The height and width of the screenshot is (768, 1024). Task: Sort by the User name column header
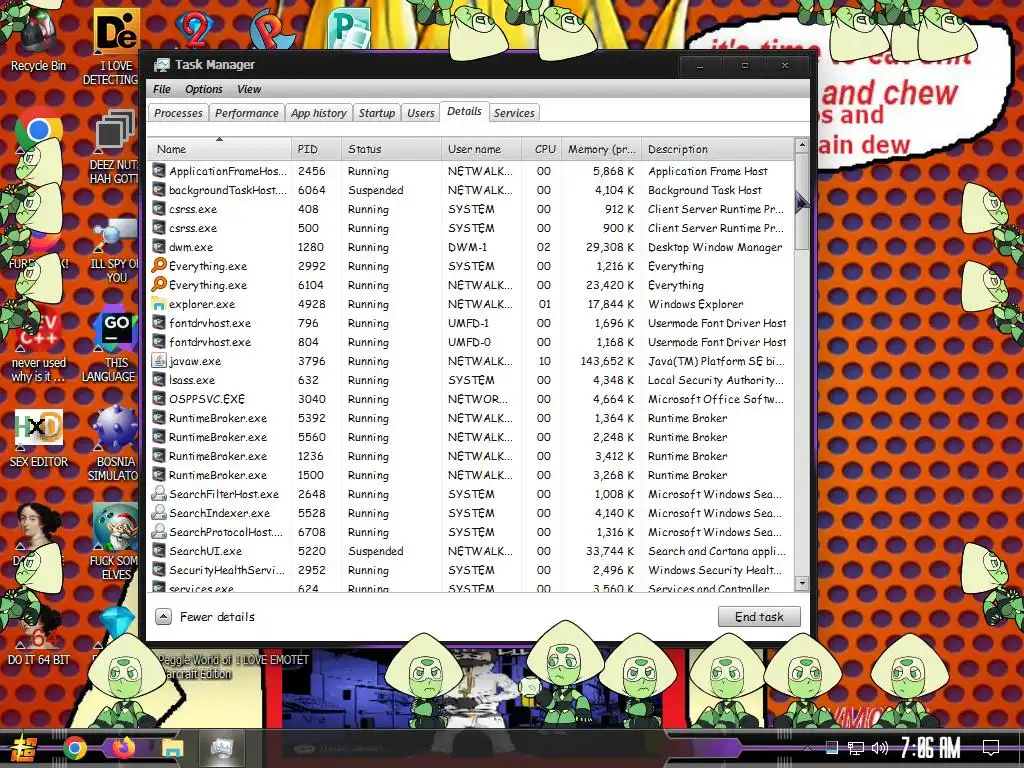pyautogui.click(x=481, y=149)
